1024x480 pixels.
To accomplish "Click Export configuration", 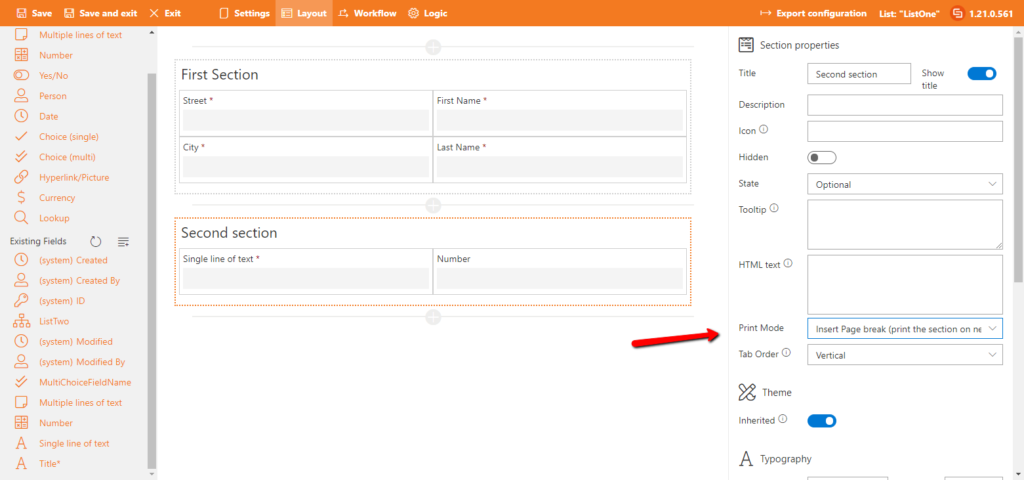I will pyautogui.click(x=813, y=13).
